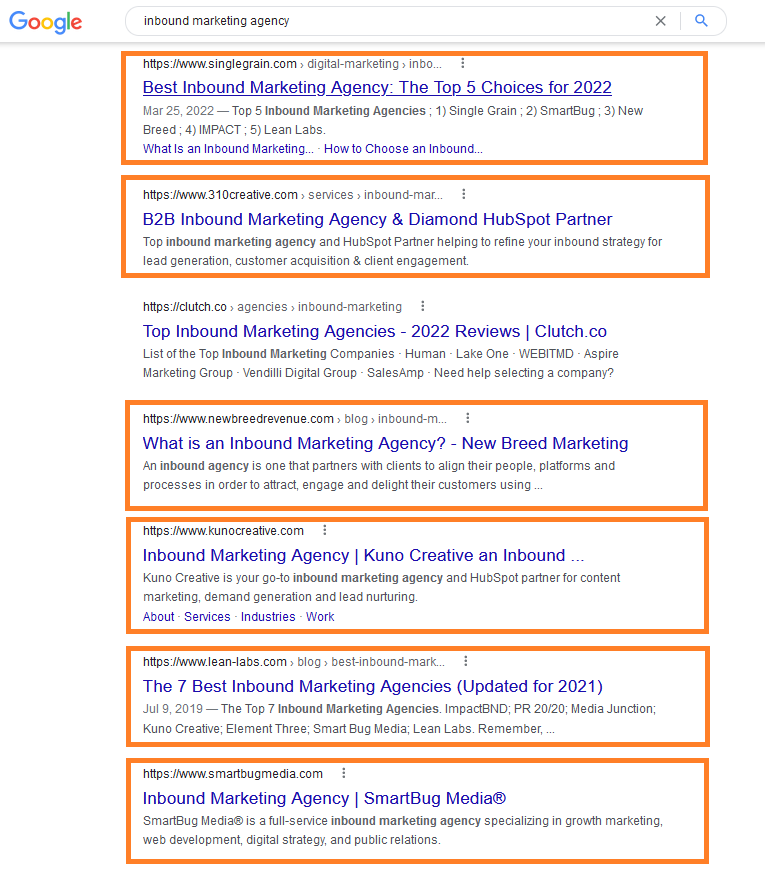Screen dimensions: 765x876
Task: Click the List of the Top Inbound Marketing Companies snippet
Action: [381, 363]
